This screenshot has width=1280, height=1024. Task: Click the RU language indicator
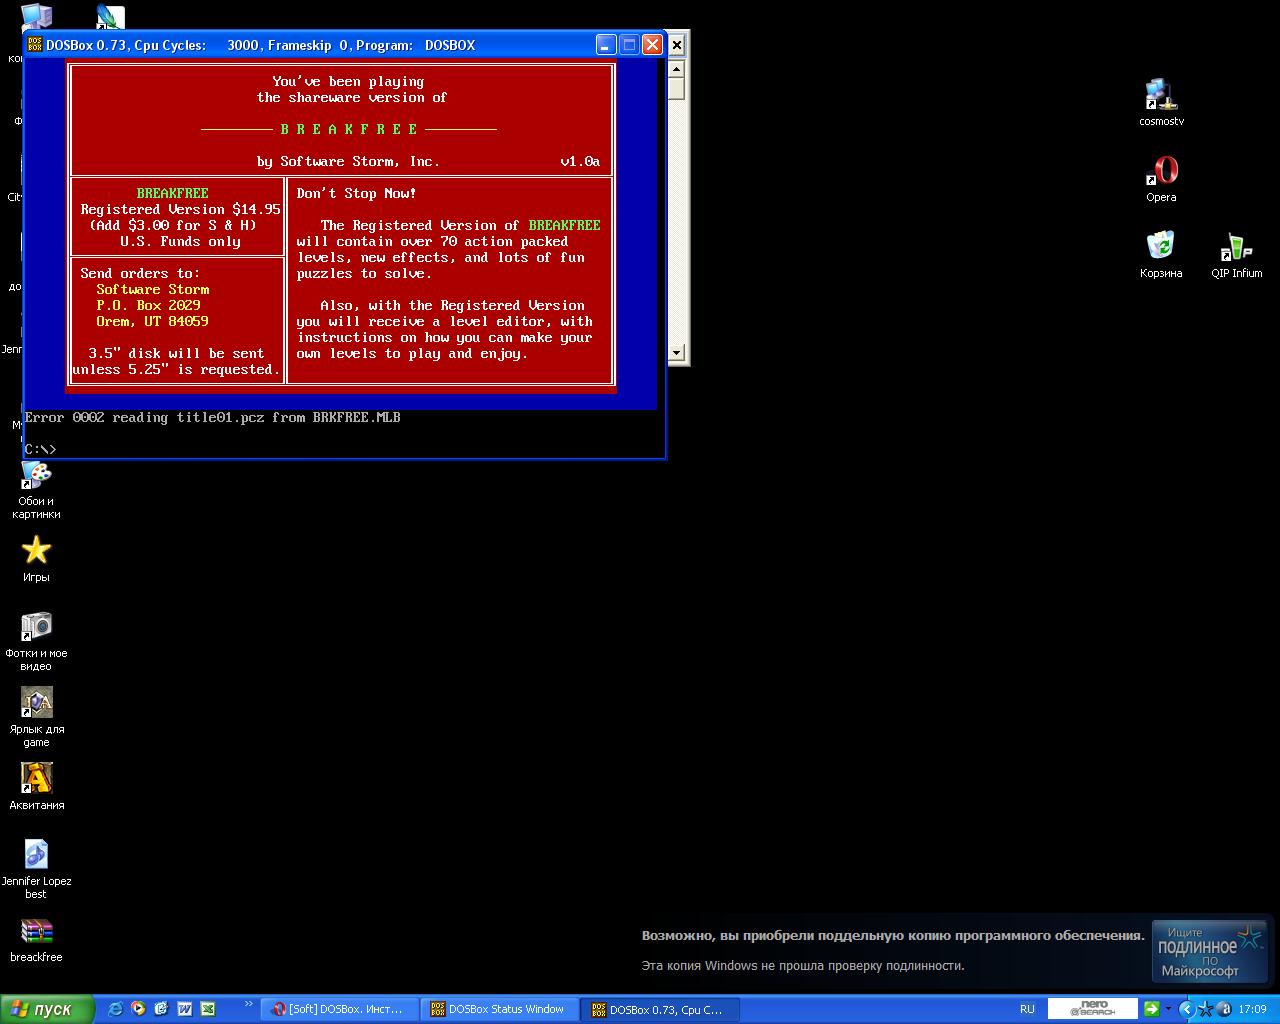(x=1027, y=1009)
